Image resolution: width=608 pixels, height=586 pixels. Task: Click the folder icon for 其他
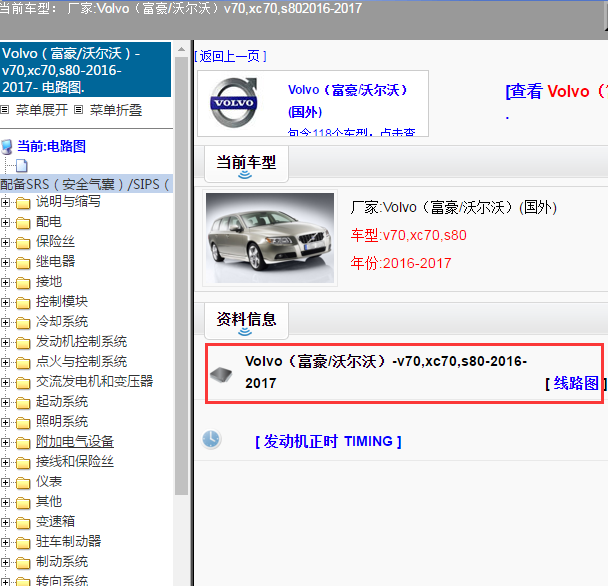click(23, 503)
